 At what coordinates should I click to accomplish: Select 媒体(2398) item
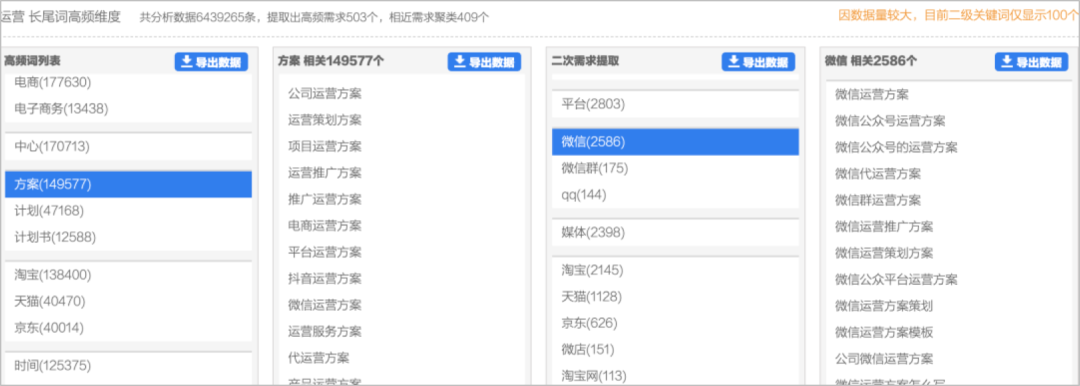592,233
